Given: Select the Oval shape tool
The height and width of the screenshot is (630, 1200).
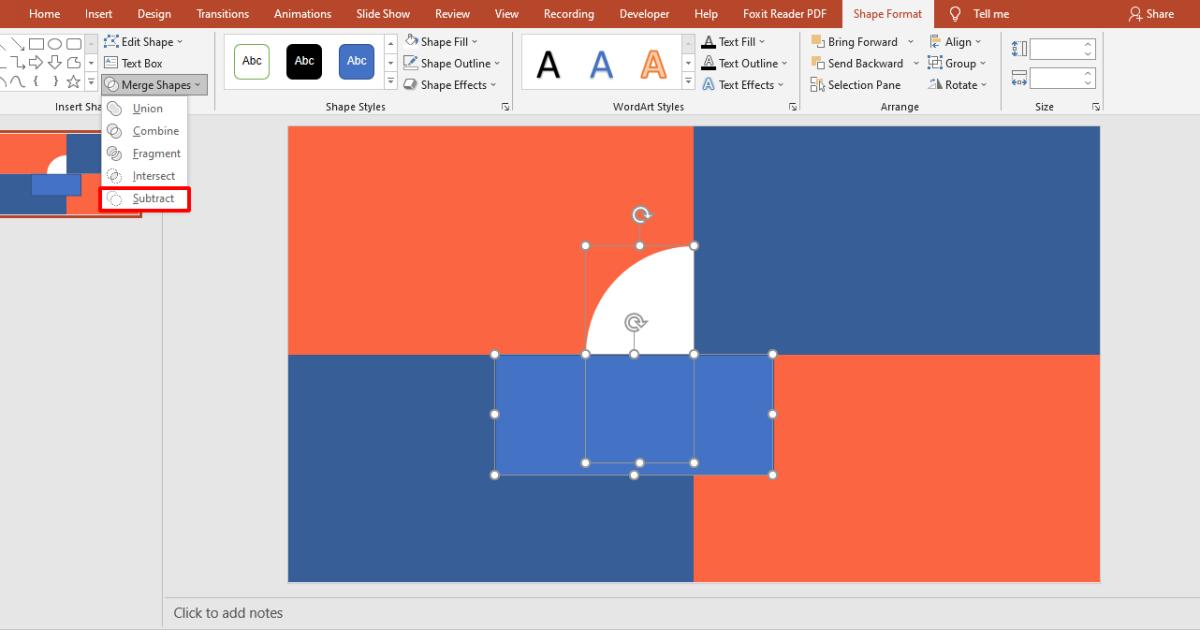Looking at the screenshot, I should tap(54, 43).
